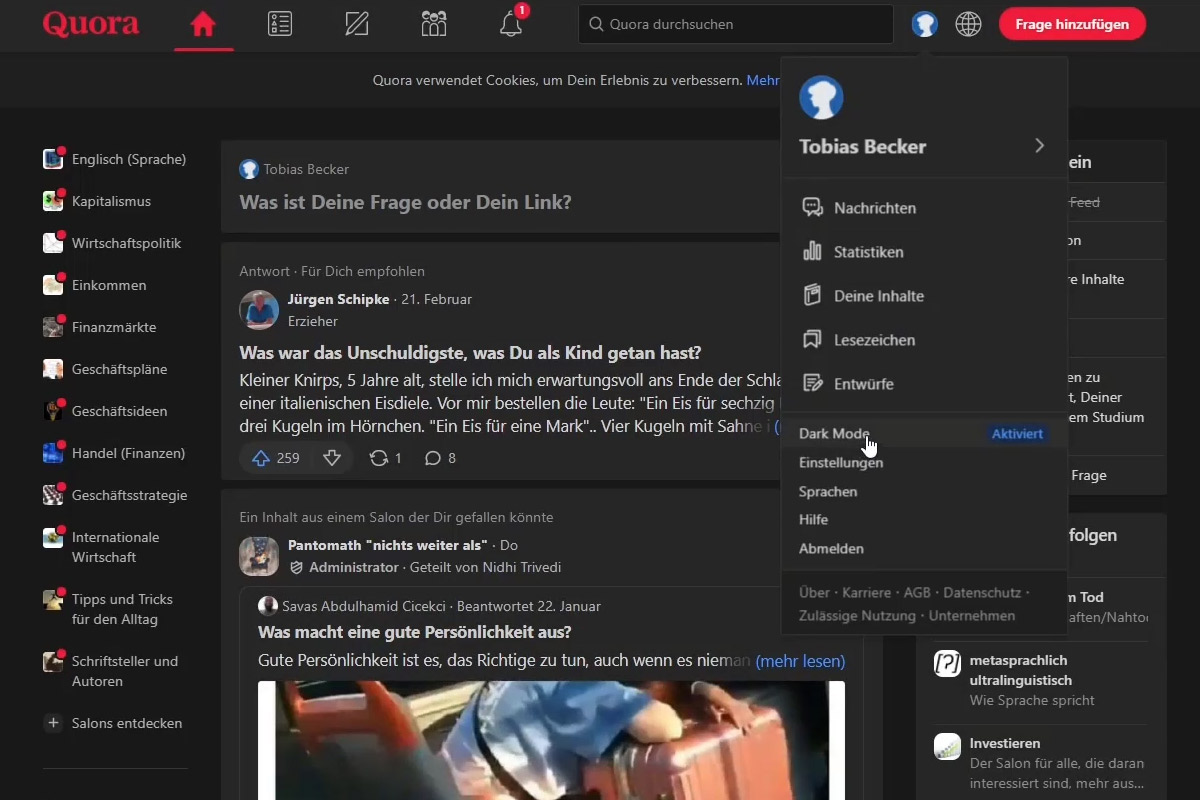Open Hilfe from the menu
The height and width of the screenshot is (800, 1200).
(813, 520)
